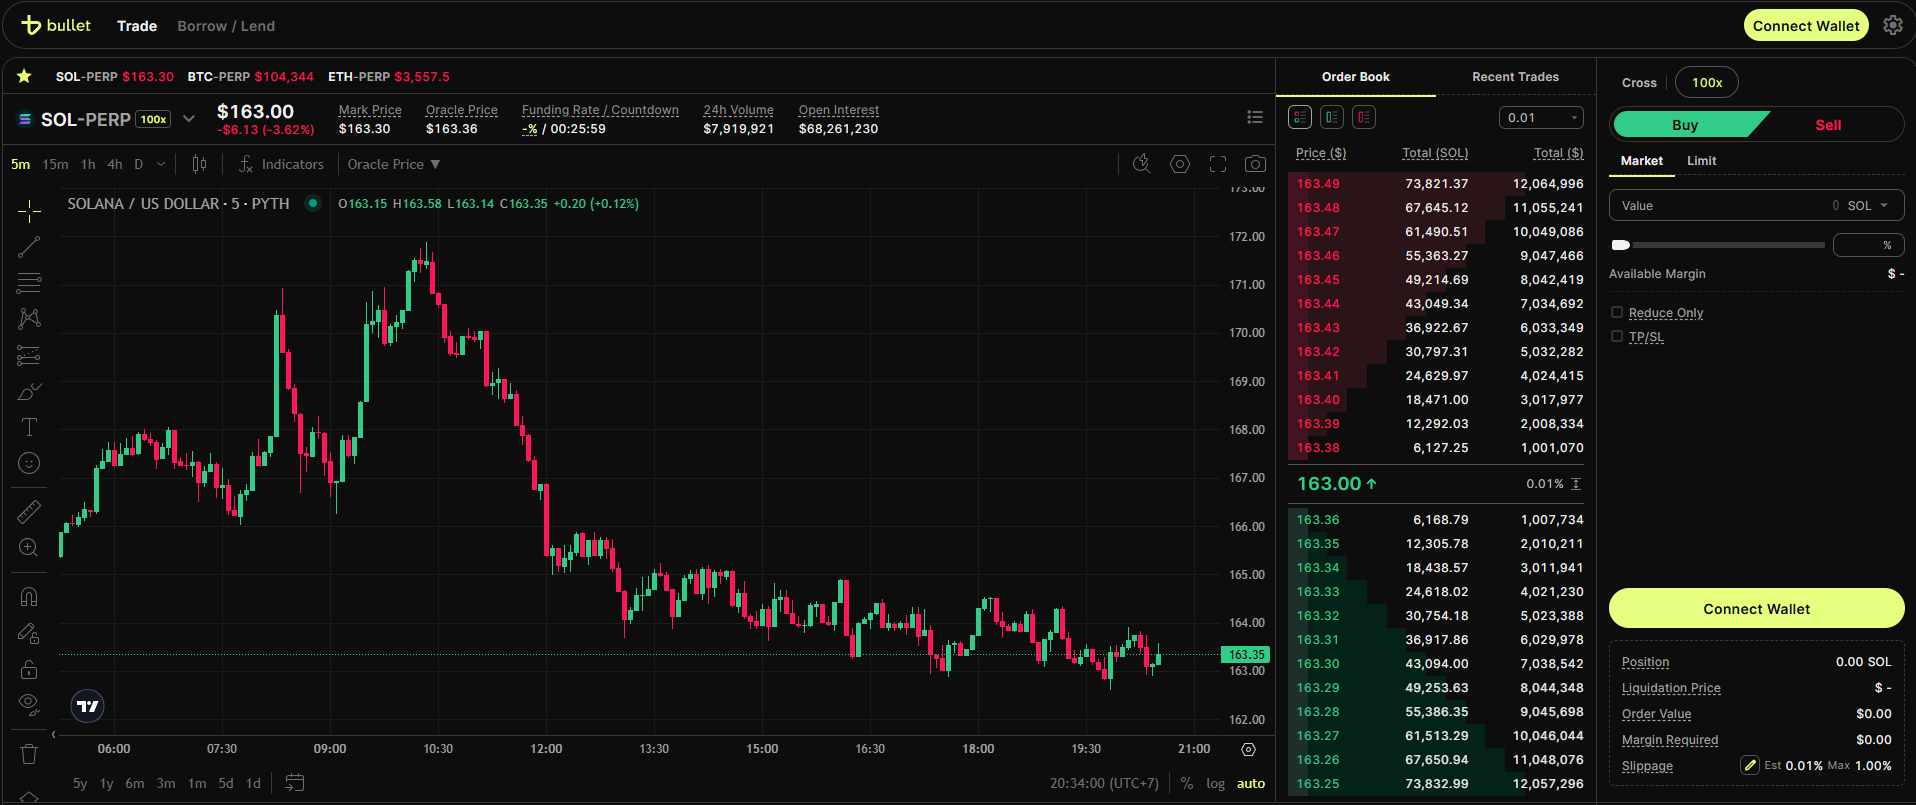Edit slippage with pencil icon

1750,765
